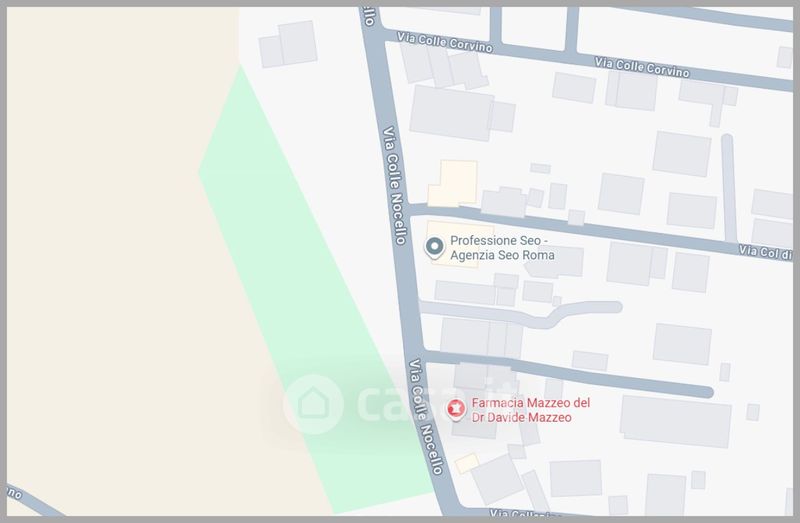Viewport: 800px width, 523px height.
Task: Click the two gray buildings at top left
Action: [x=288, y=44]
